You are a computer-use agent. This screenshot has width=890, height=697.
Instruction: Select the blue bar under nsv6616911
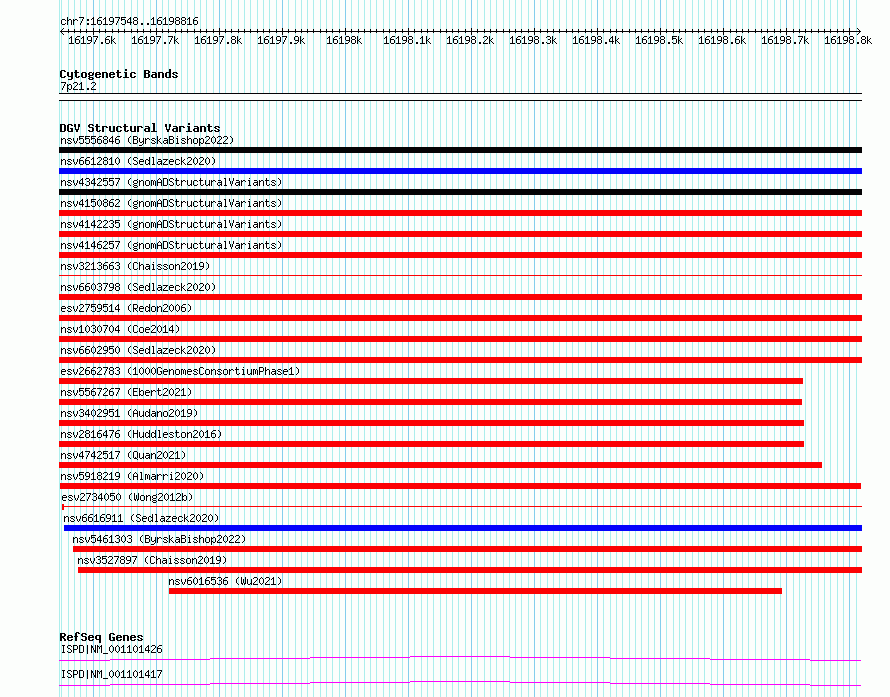[x=463, y=528]
